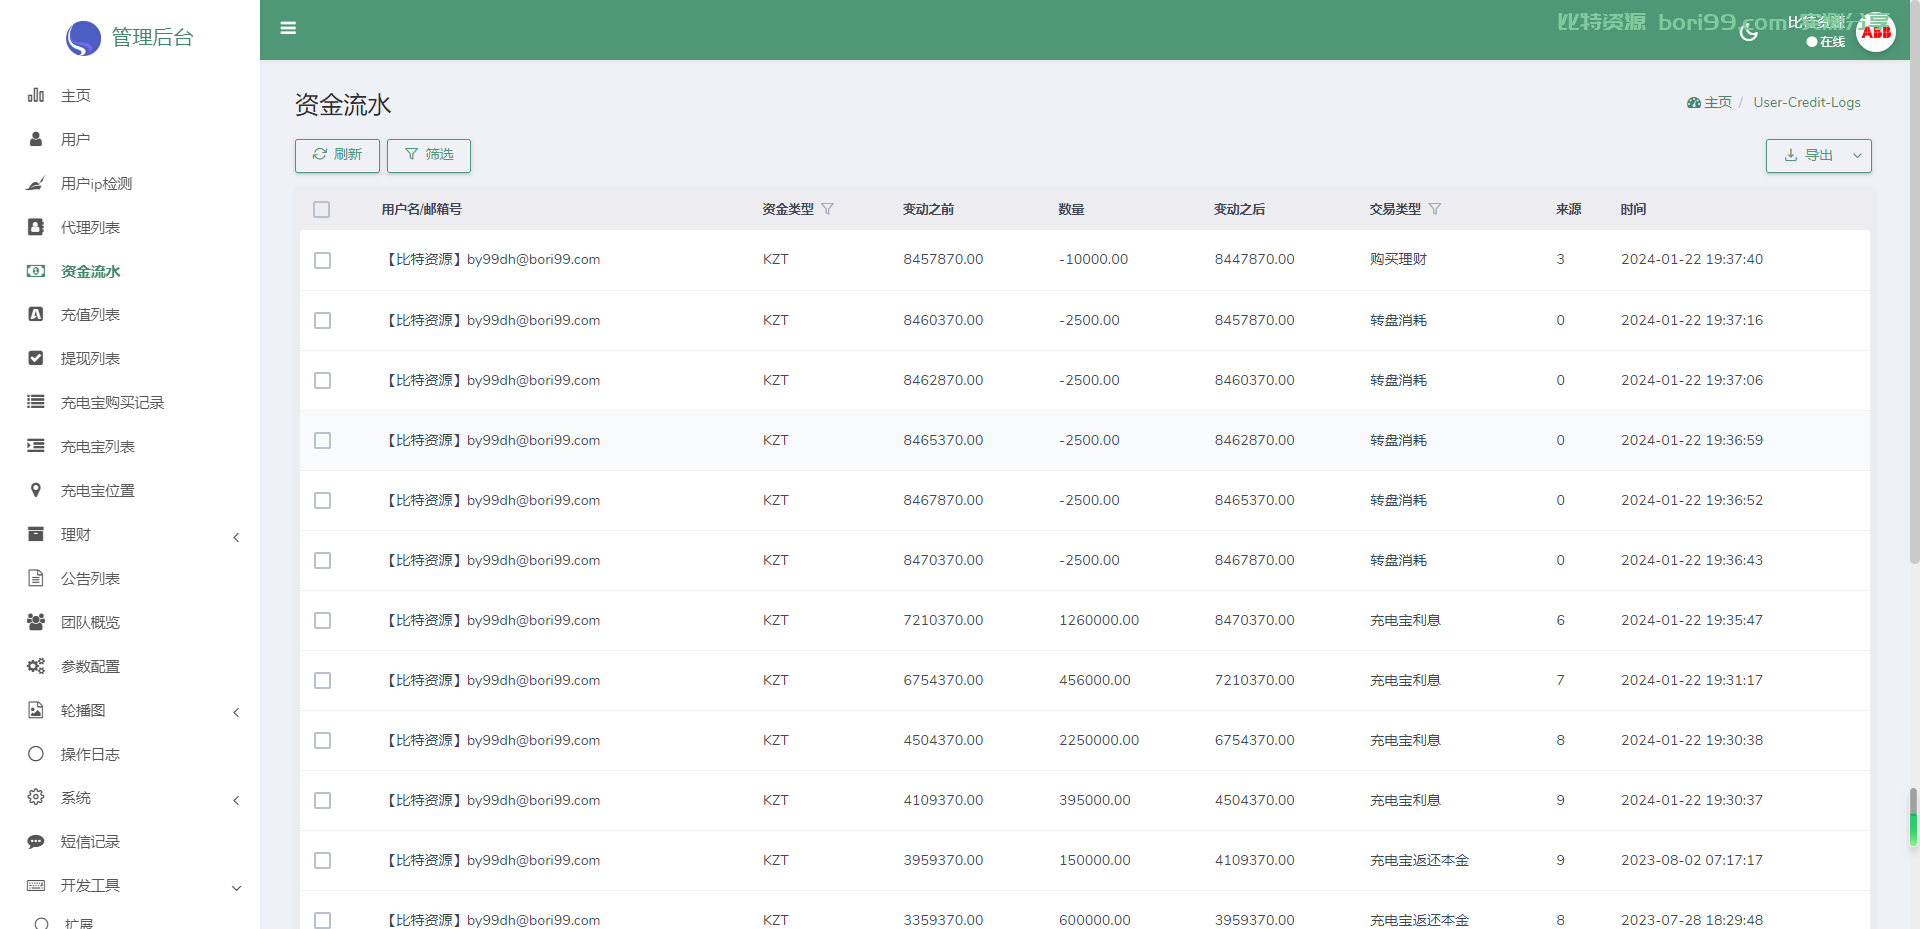
Task: Click the 时间 column header
Action: click(1633, 209)
